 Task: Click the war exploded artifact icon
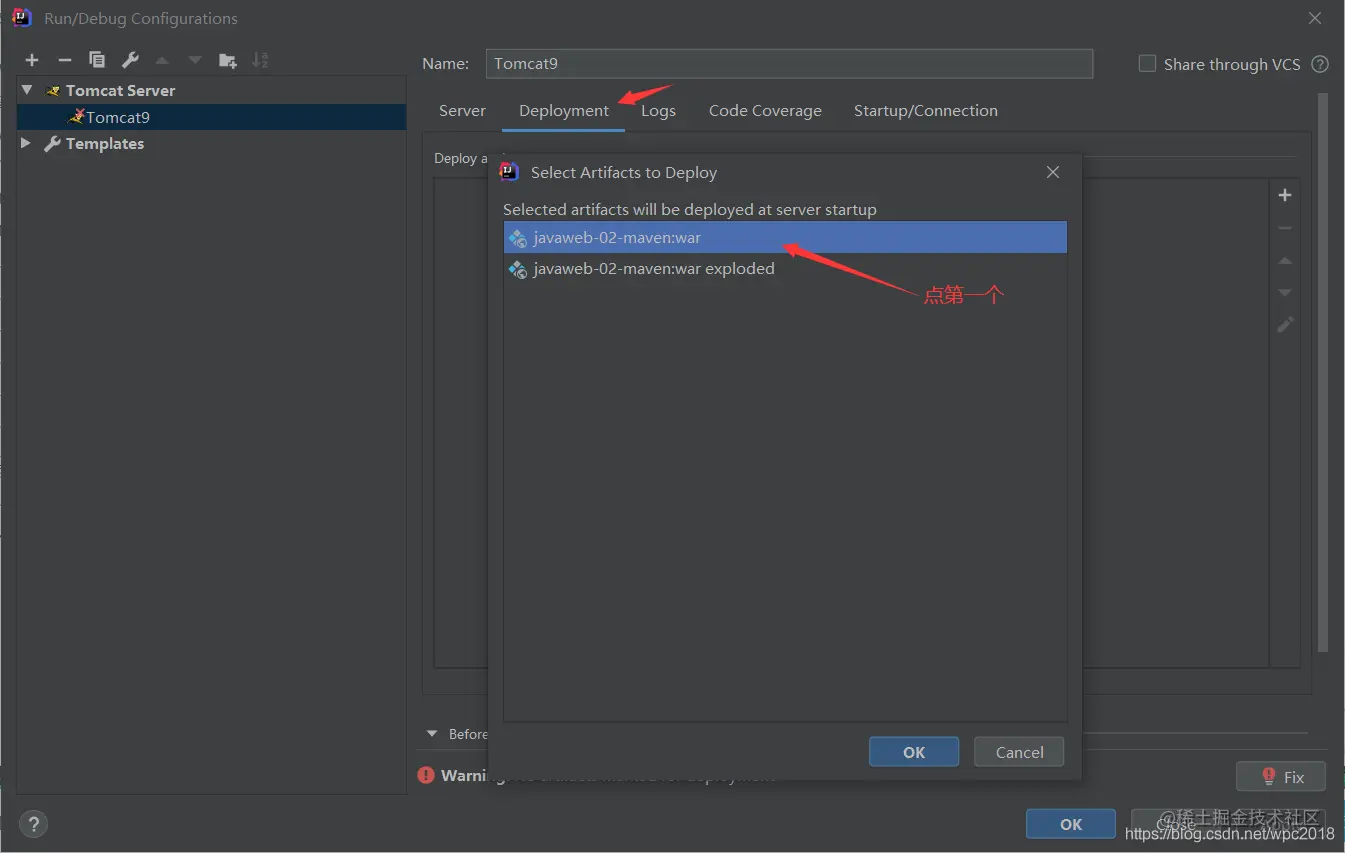click(517, 269)
